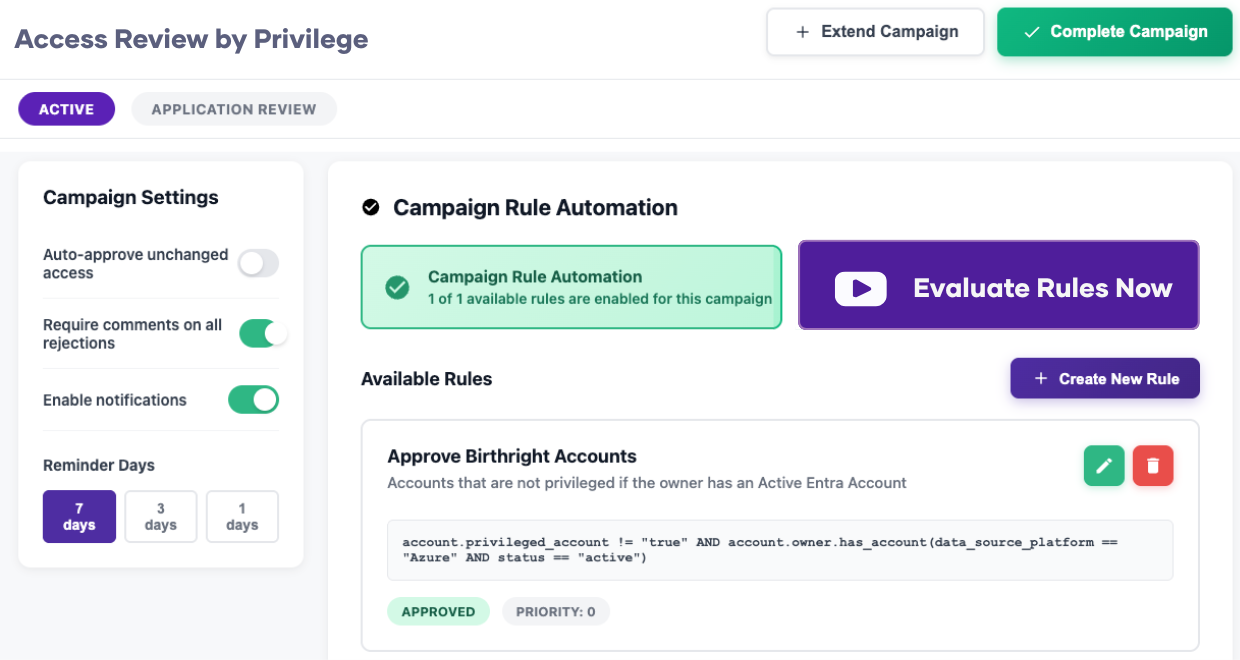Pick the 1 days reminder option
1240x660 pixels.
click(242, 516)
